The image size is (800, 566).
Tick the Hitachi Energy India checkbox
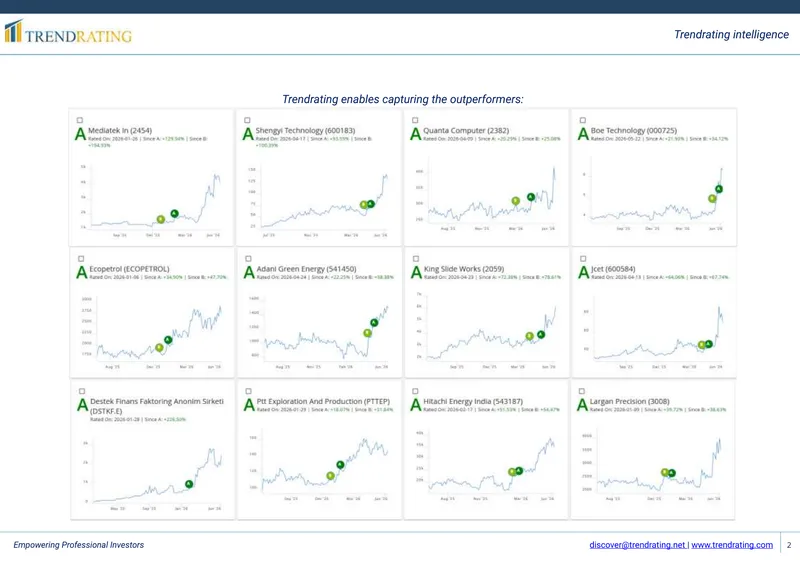415,391
